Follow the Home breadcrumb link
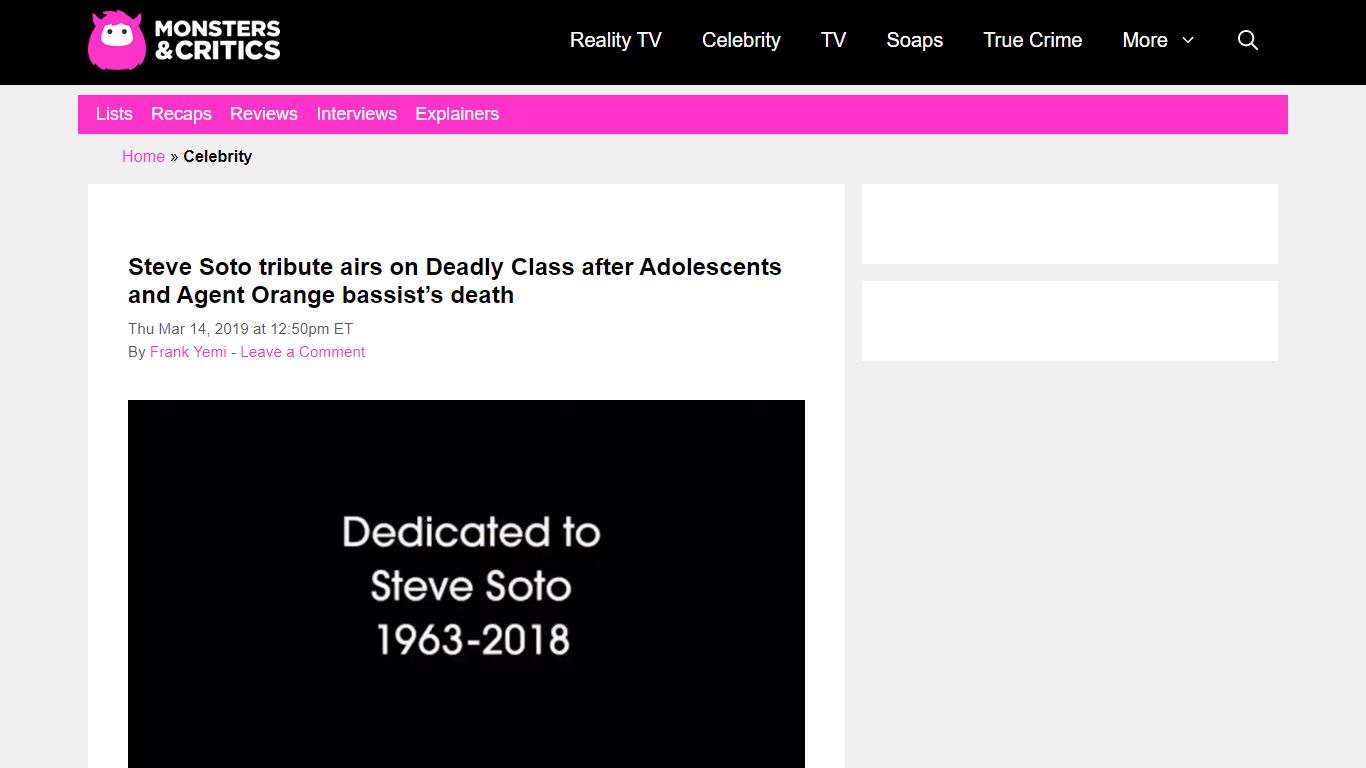Screen dimensions: 1366x768 point(143,156)
